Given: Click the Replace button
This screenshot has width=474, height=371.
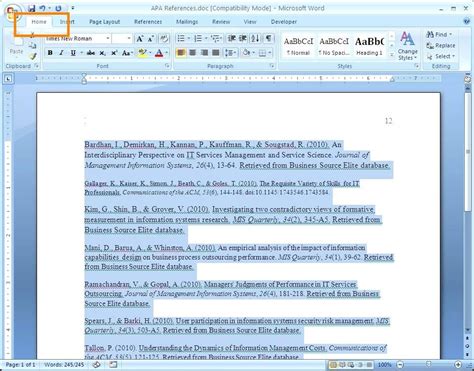Looking at the screenshot, I should coord(441,45).
